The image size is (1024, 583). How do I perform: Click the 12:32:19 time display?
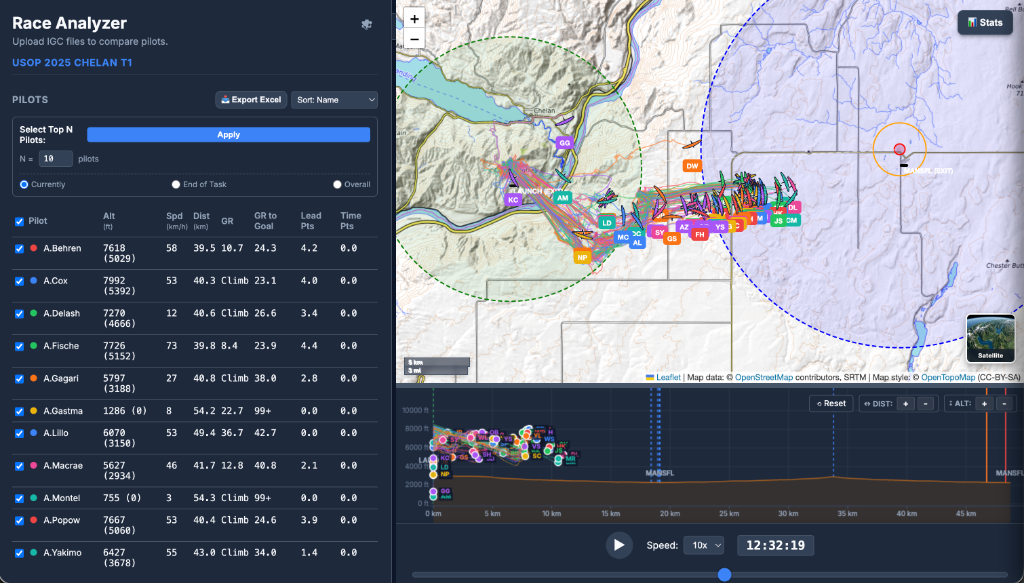point(775,545)
